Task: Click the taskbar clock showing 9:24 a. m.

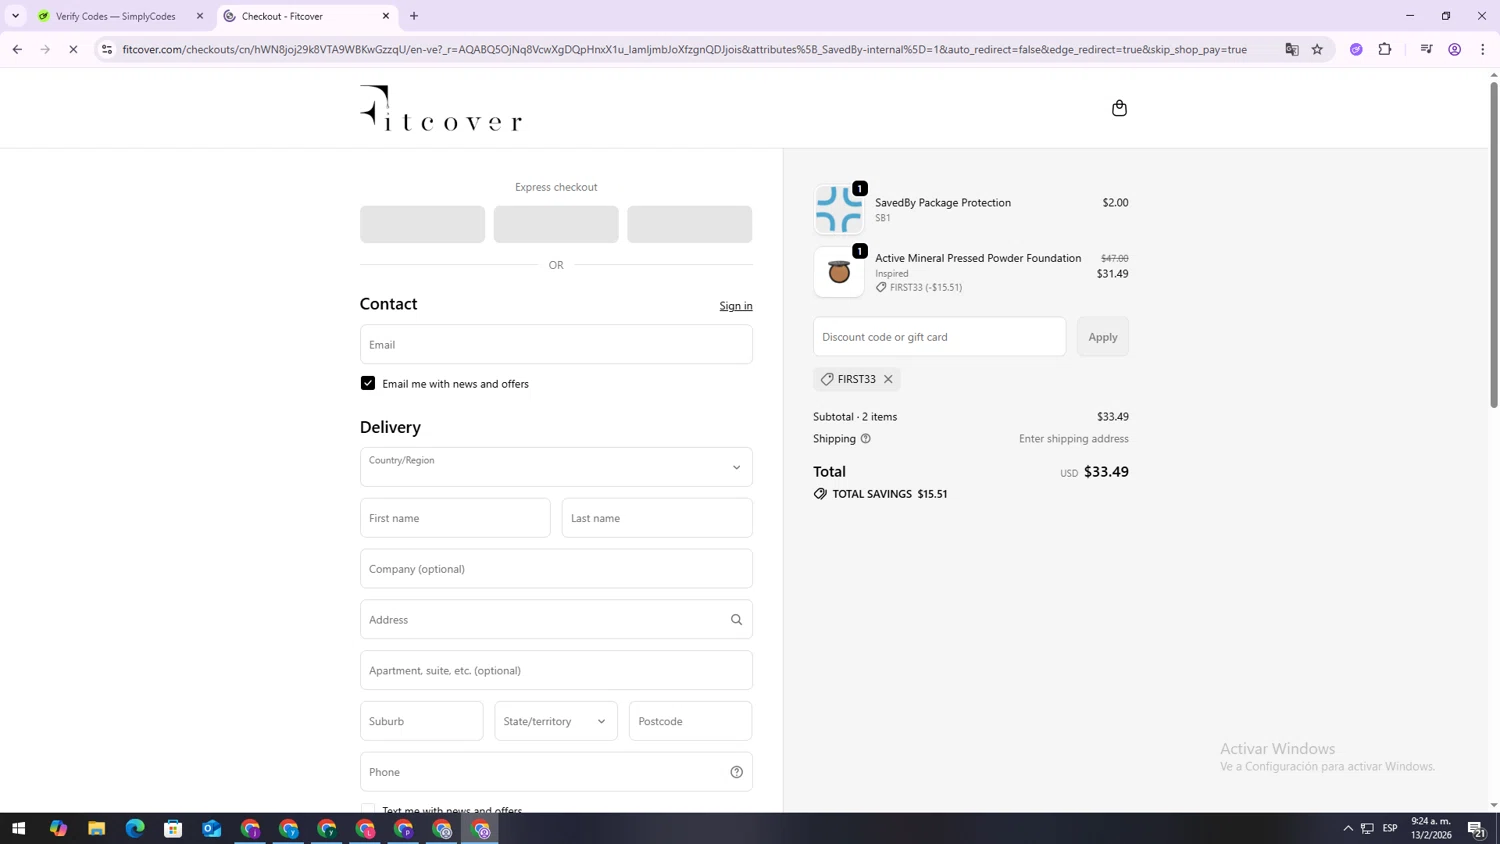Action: (1431, 828)
